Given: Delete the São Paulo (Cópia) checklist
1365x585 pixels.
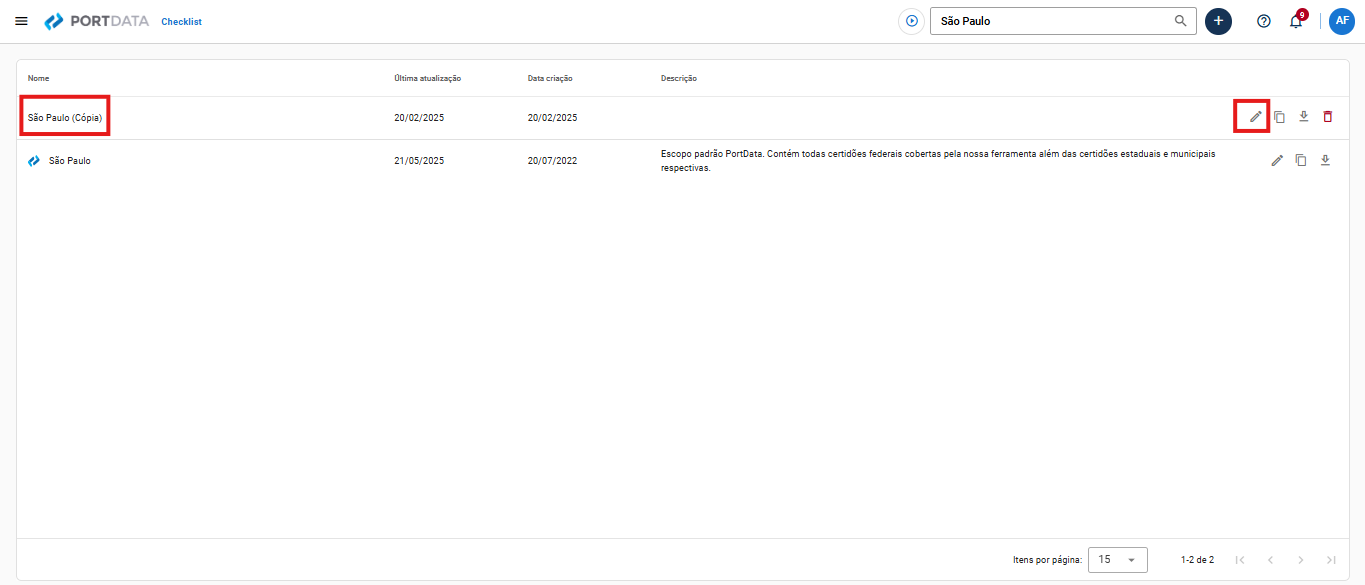Looking at the screenshot, I should (1328, 117).
